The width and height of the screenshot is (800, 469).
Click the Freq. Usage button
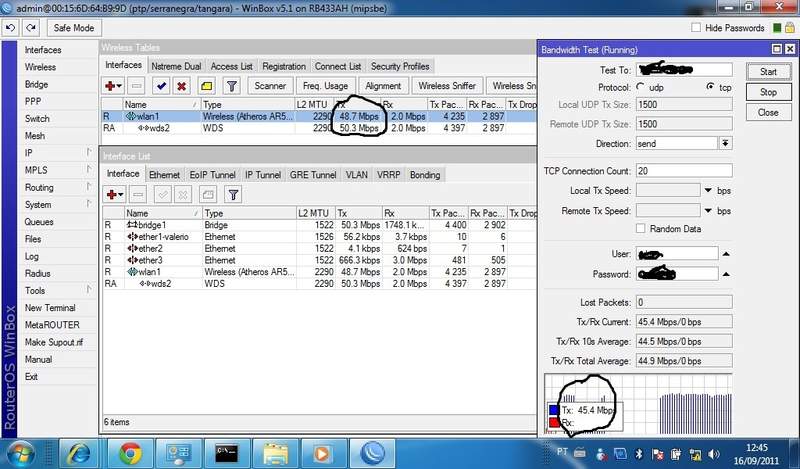pyautogui.click(x=325, y=86)
